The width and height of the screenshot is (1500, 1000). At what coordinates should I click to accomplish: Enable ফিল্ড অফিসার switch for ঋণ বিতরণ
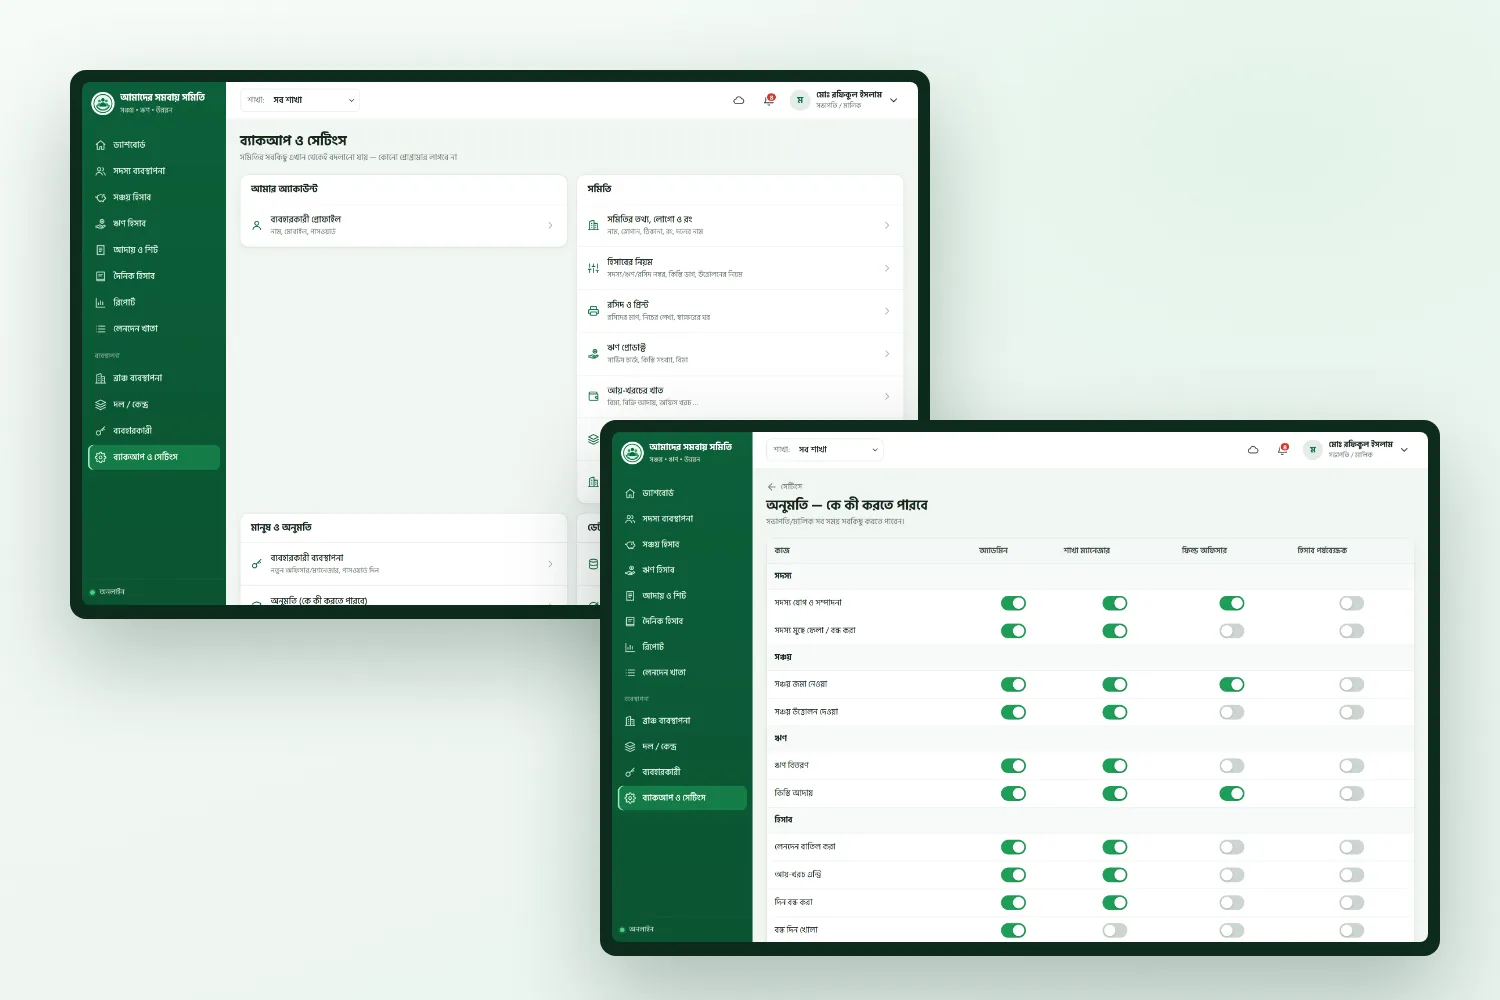point(1232,766)
